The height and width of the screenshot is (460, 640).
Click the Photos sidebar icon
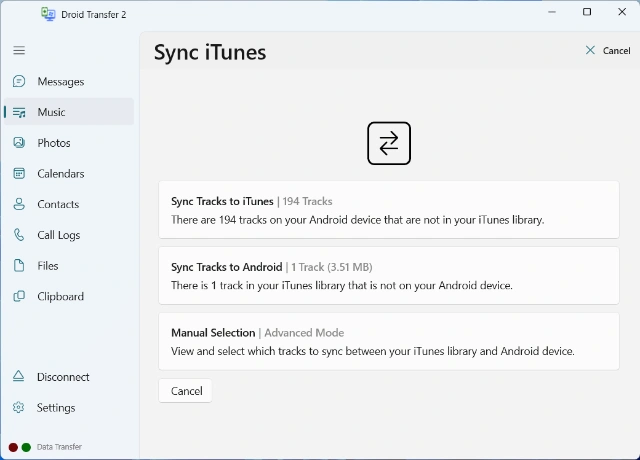[x=19, y=143]
